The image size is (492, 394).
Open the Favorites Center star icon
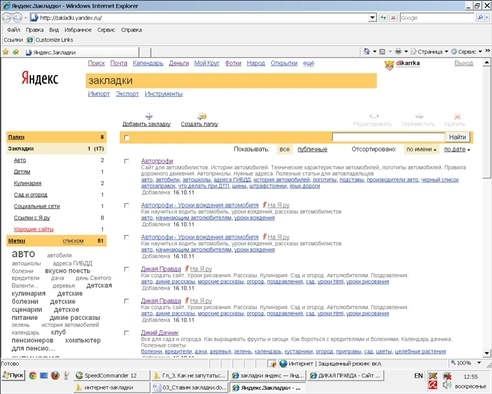5,52
